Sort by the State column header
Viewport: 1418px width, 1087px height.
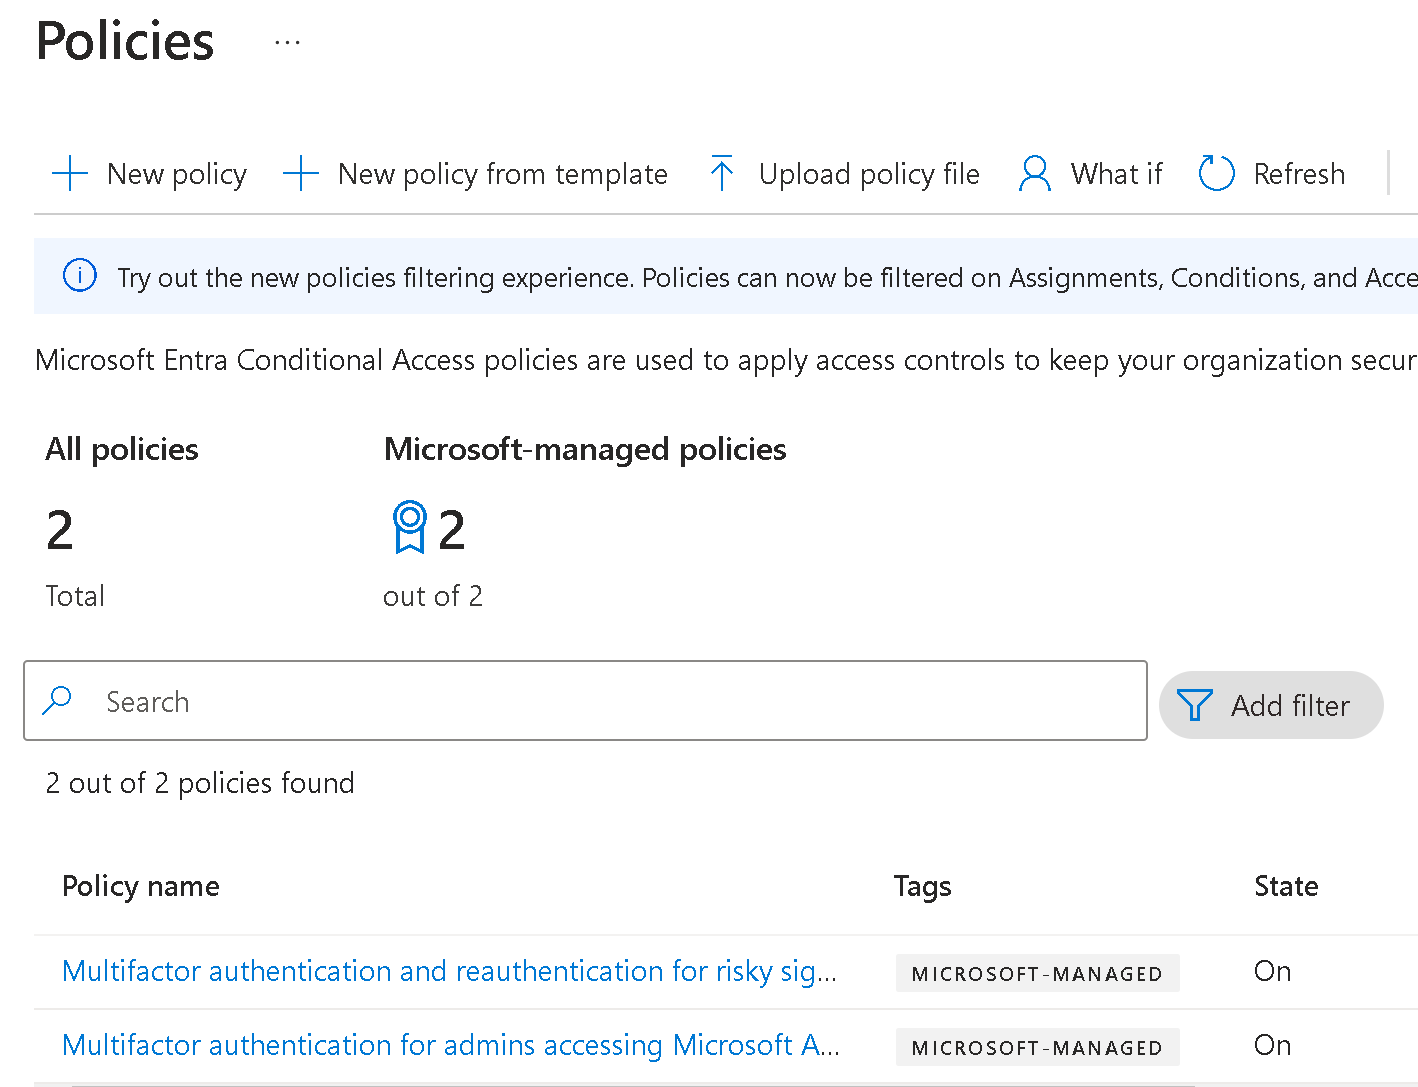click(x=1286, y=886)
